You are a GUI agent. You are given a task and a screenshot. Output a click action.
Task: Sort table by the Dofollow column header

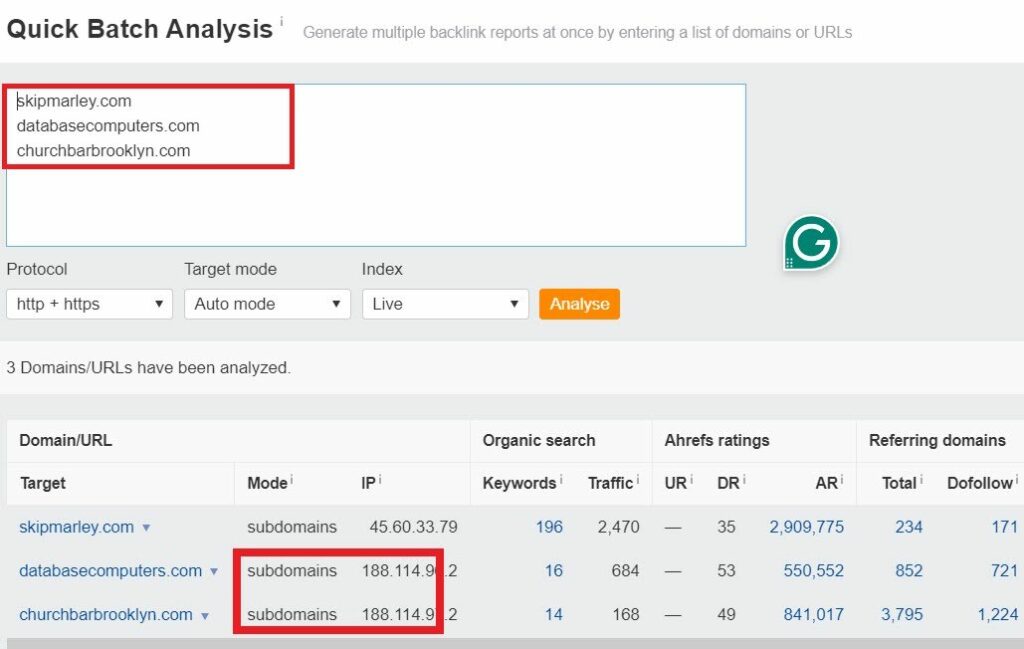click(x=980, y=483)
